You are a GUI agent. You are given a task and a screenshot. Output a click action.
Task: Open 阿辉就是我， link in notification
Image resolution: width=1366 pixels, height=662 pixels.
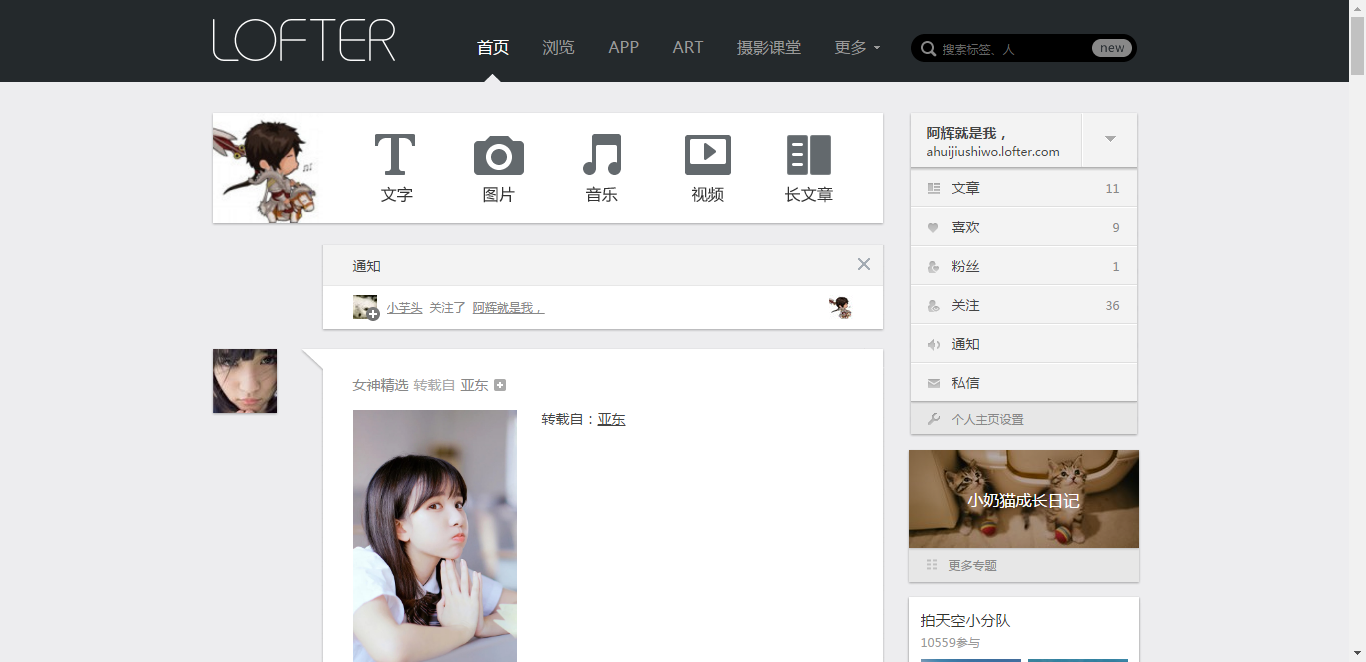tap(509, 308)
